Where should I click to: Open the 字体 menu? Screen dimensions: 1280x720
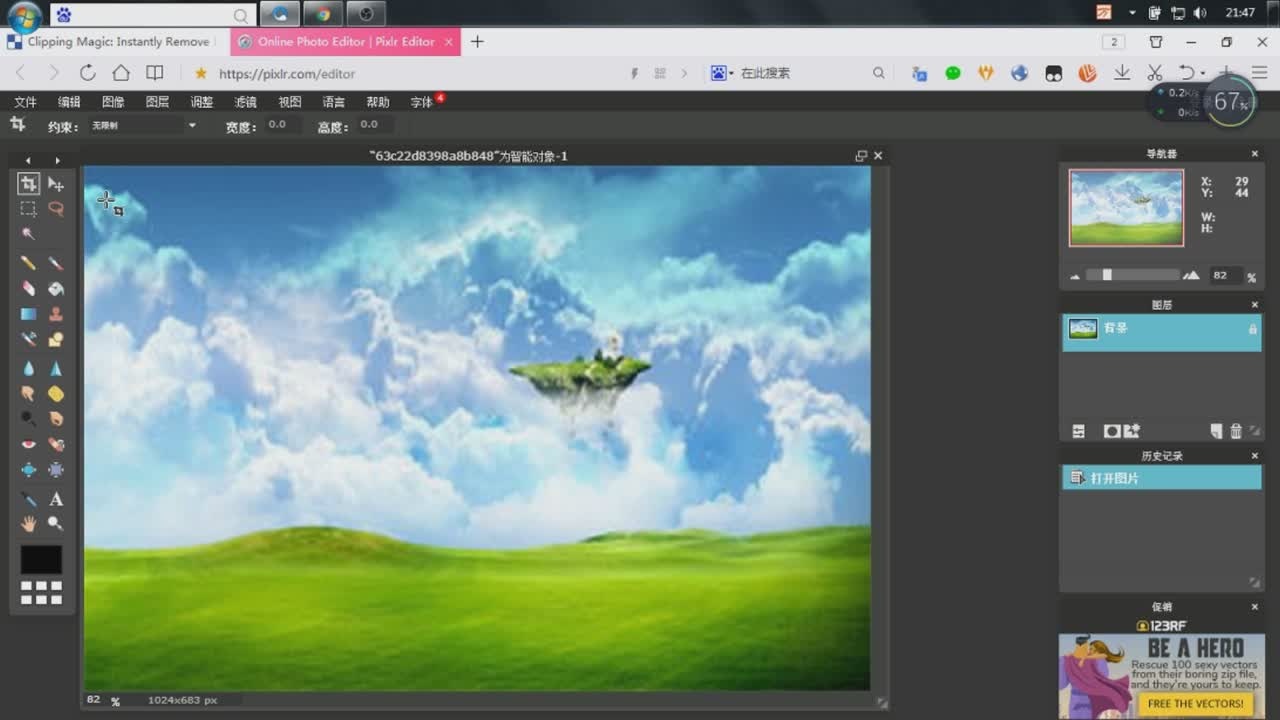point(421,102)
